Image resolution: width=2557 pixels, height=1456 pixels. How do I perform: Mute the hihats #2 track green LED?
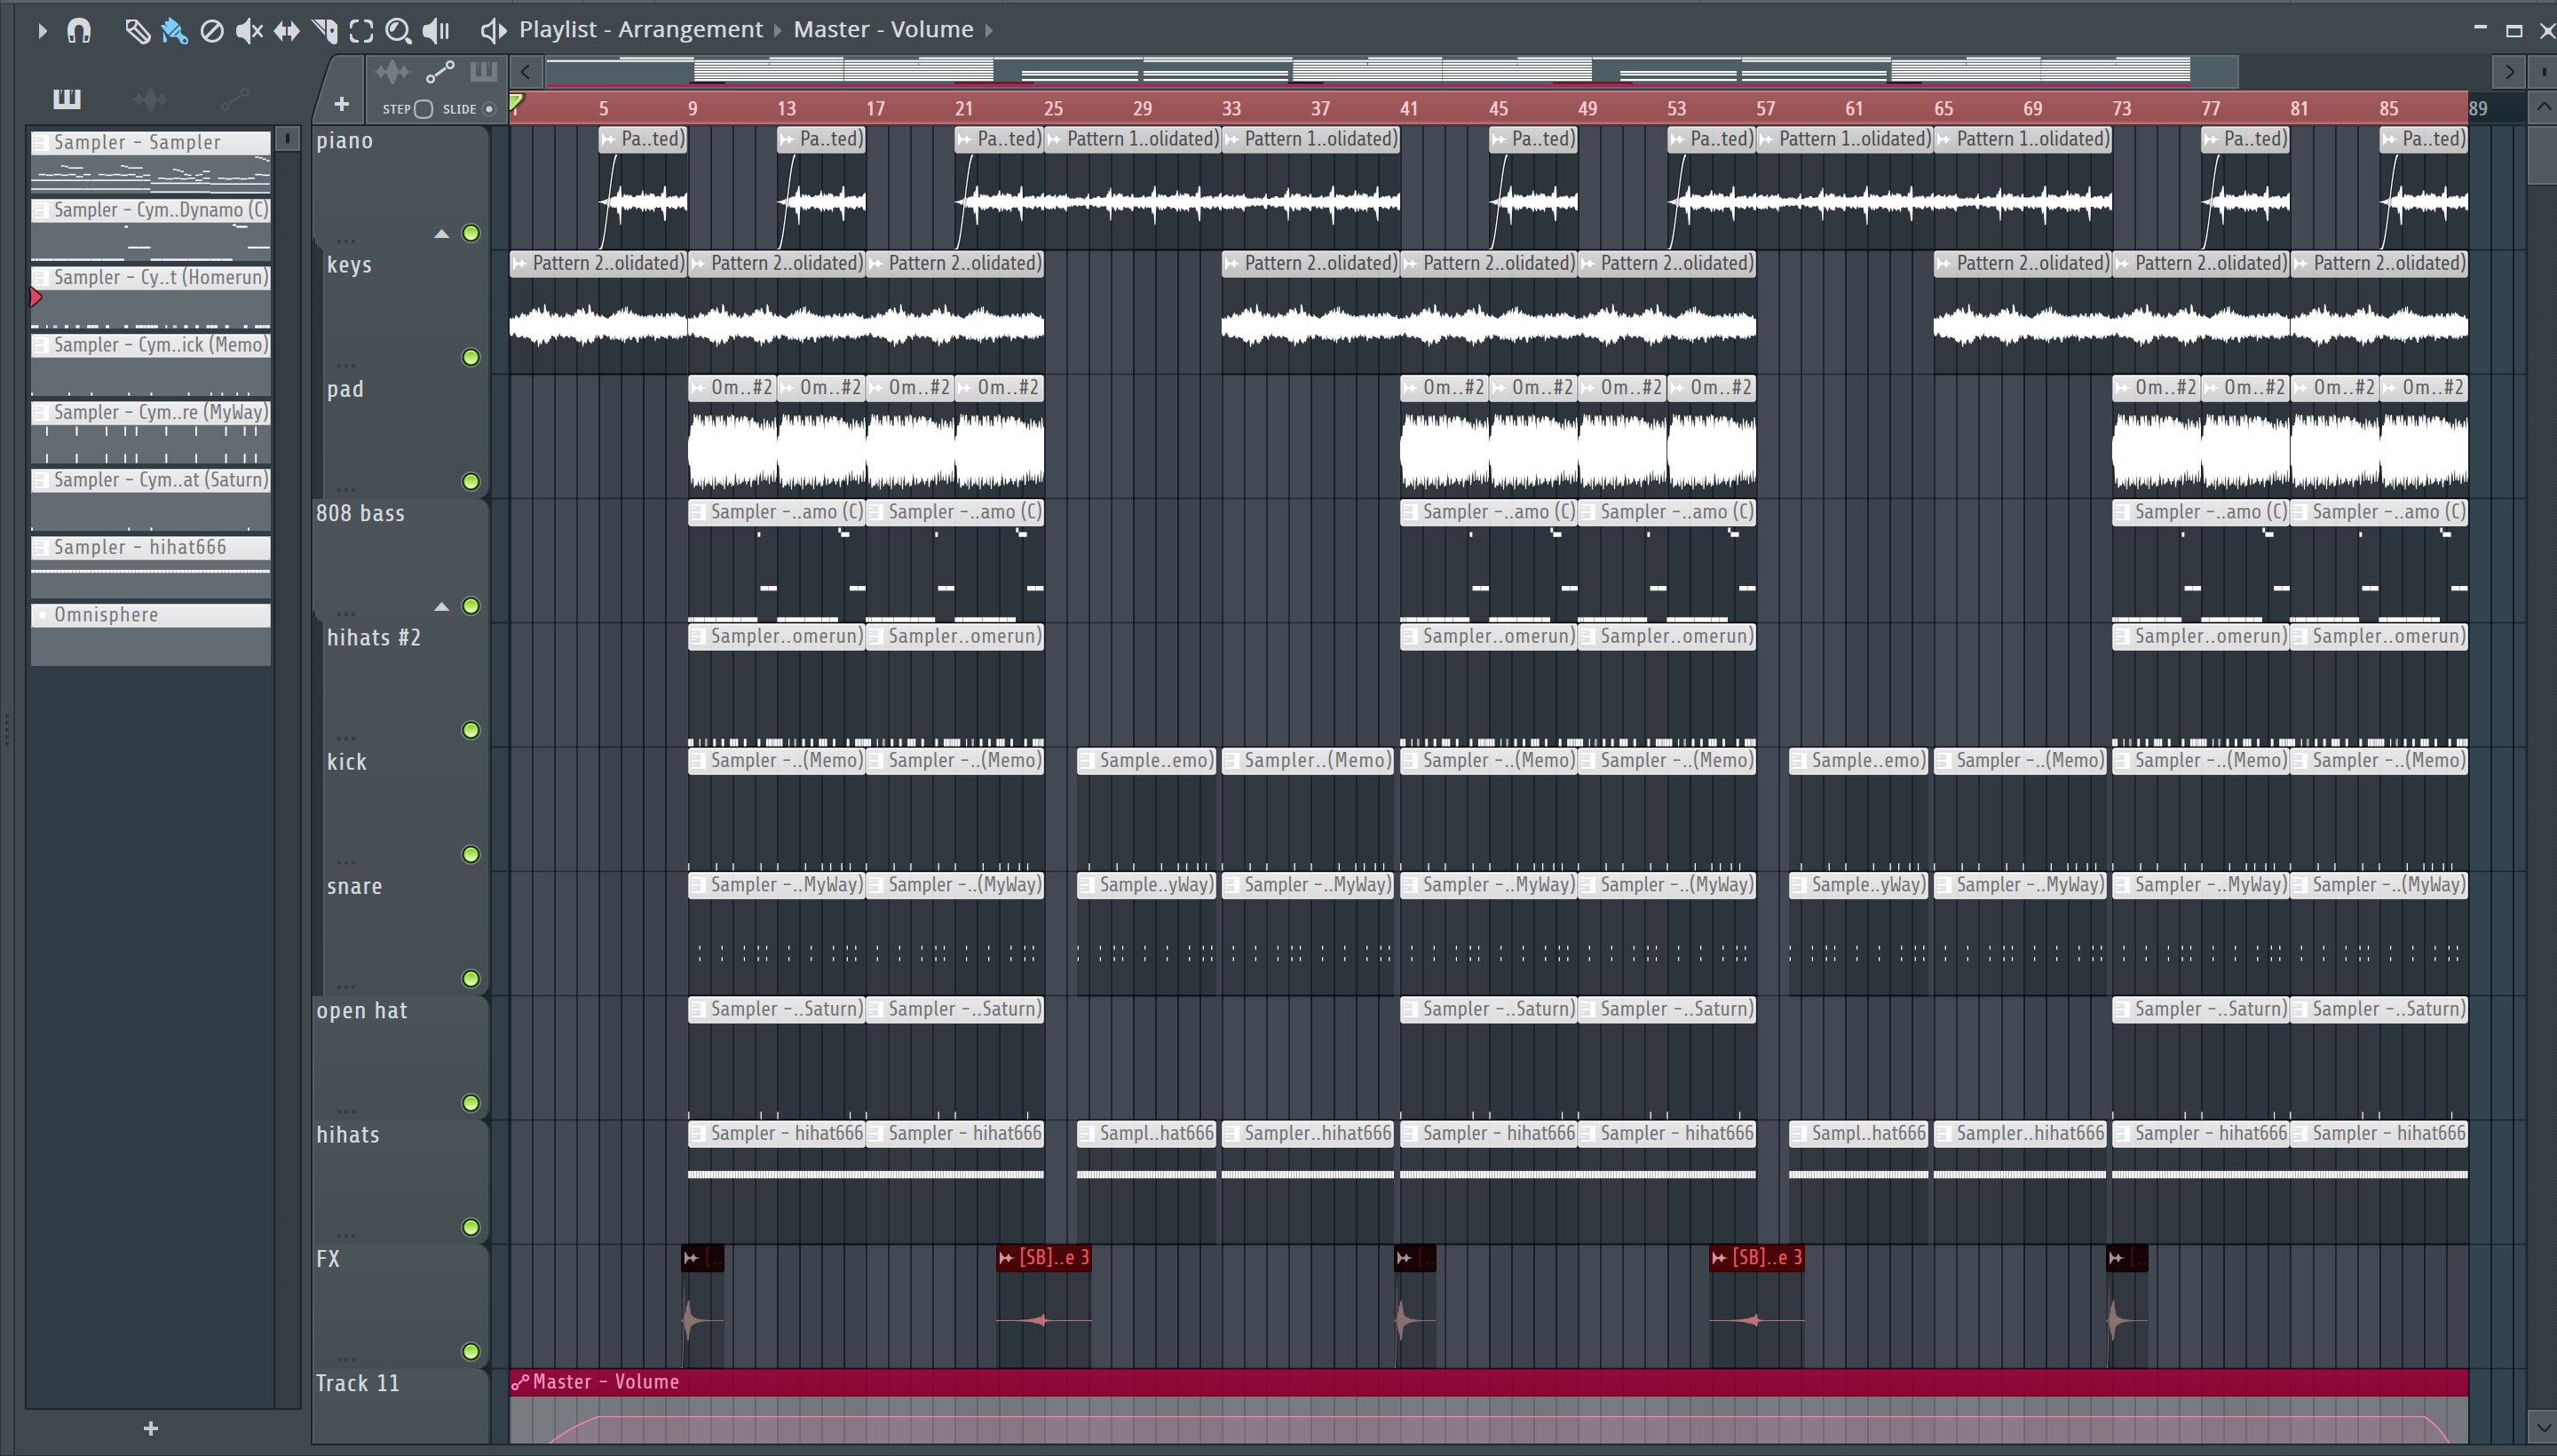pos(470,730)
